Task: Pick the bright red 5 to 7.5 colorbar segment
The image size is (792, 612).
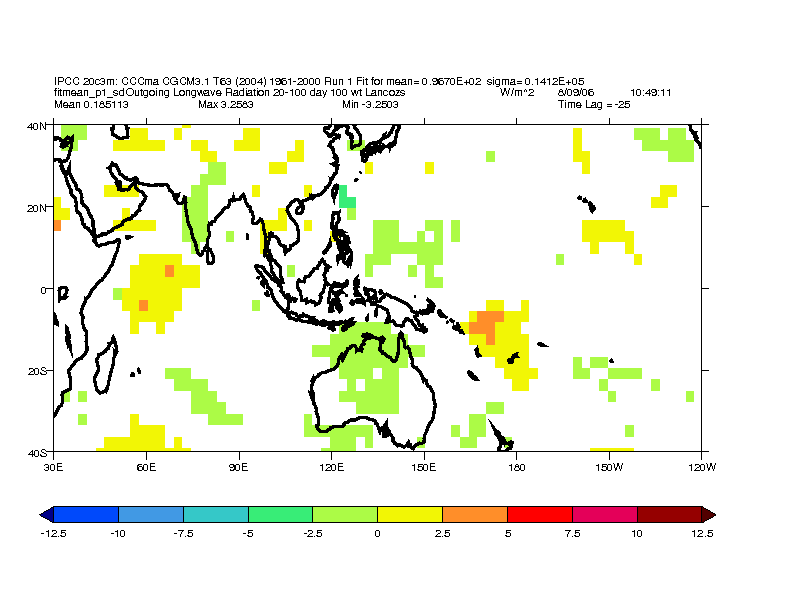Action: (539, 514)
